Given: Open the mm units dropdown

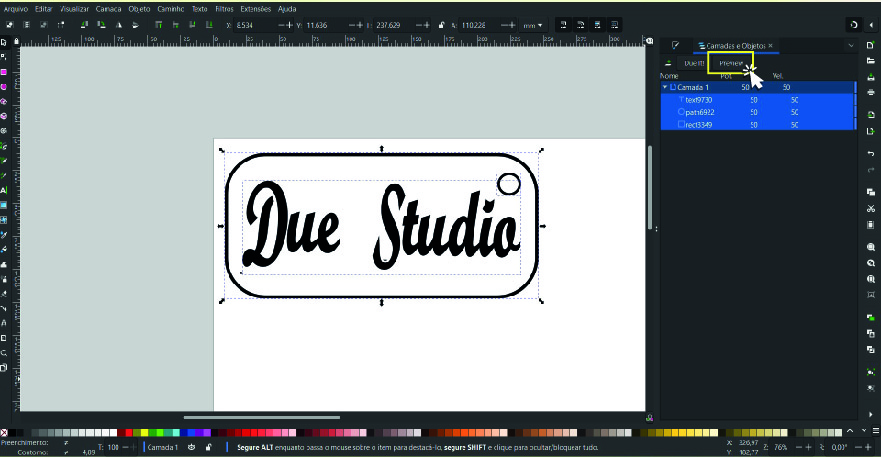Looking at the screenshot, I should point(529,24).
